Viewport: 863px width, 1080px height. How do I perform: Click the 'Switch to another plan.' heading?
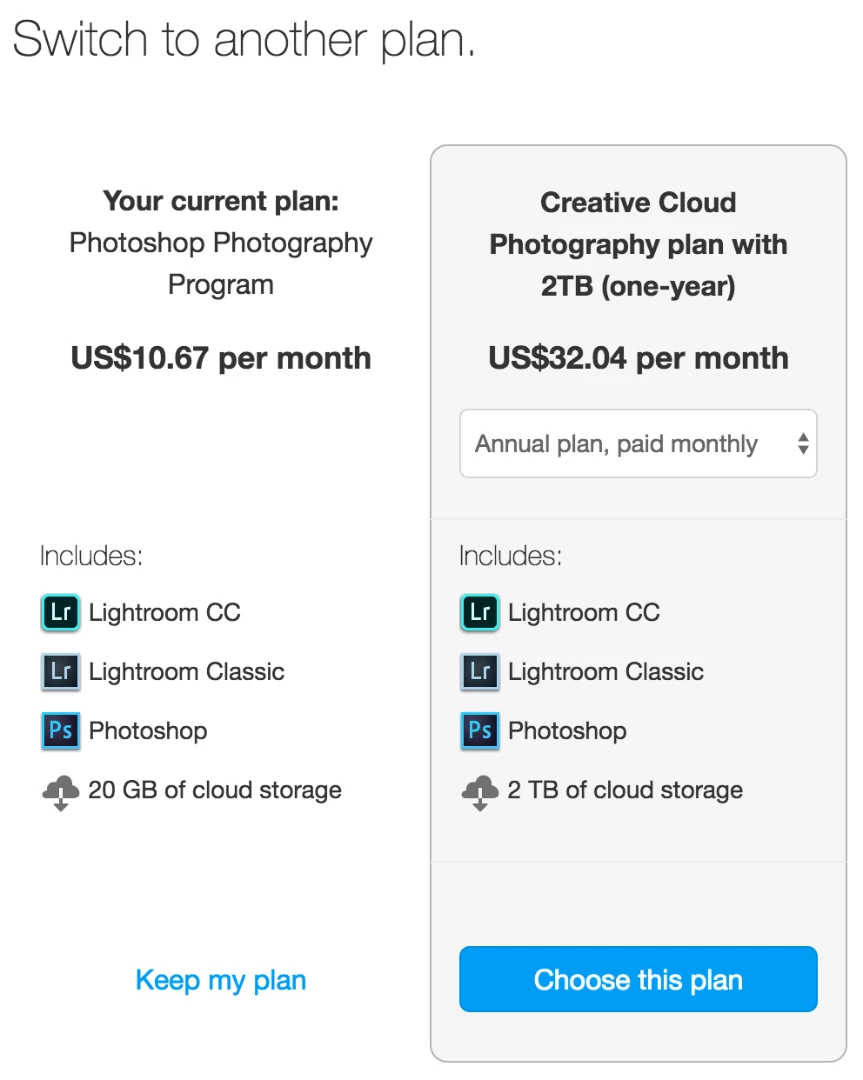click(243, 40)
